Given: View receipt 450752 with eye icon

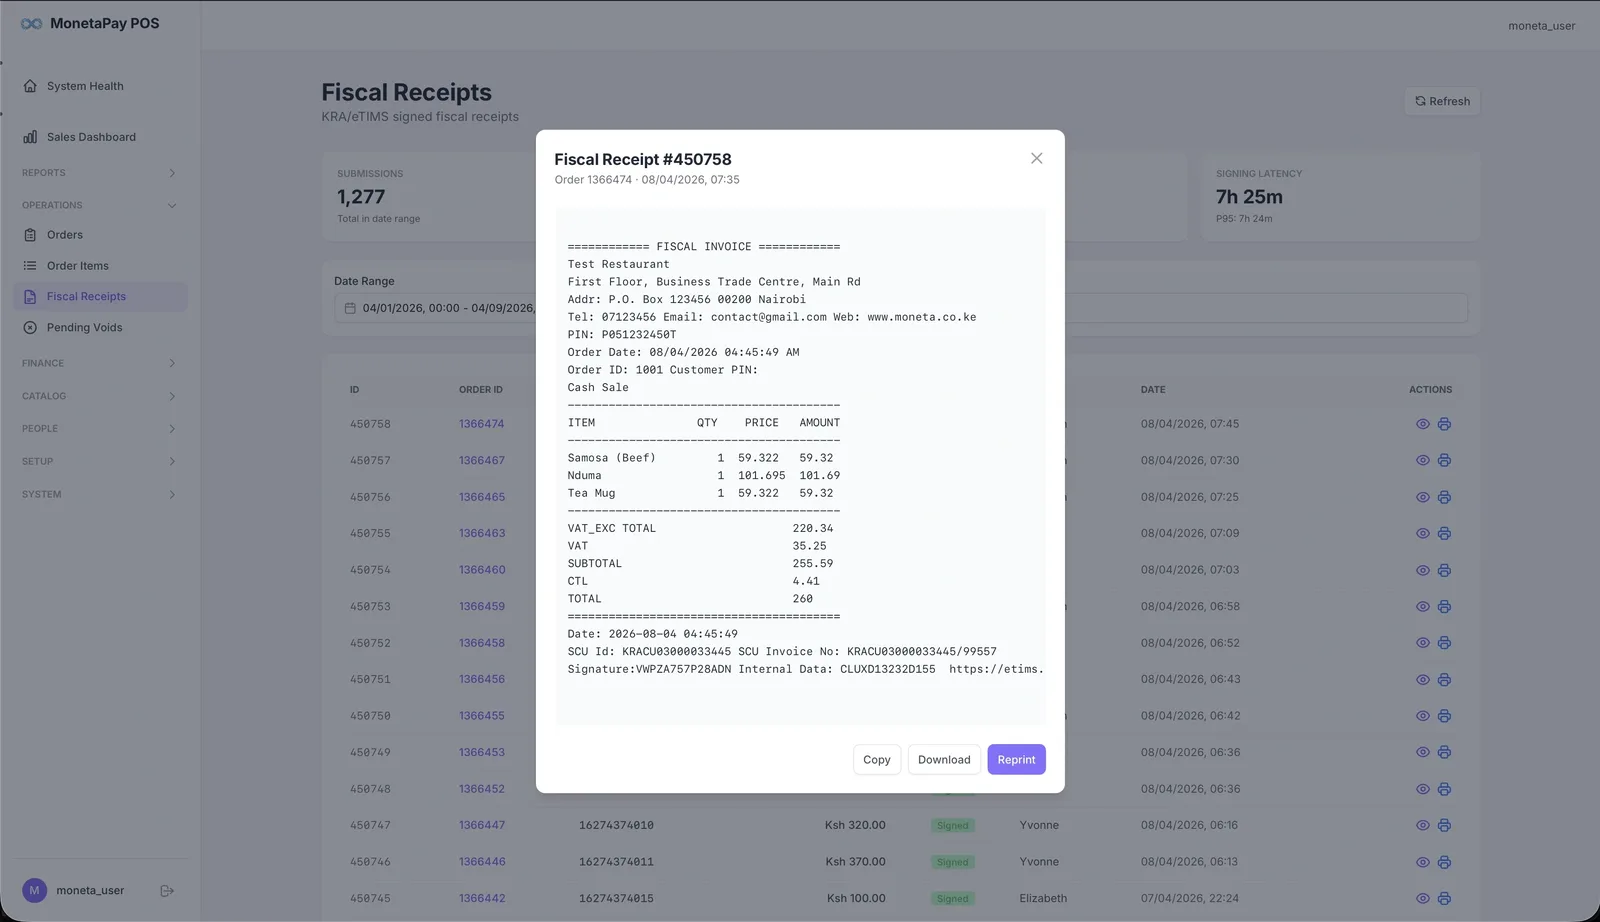Looking at the screenshot, I should coord(1423,643).
